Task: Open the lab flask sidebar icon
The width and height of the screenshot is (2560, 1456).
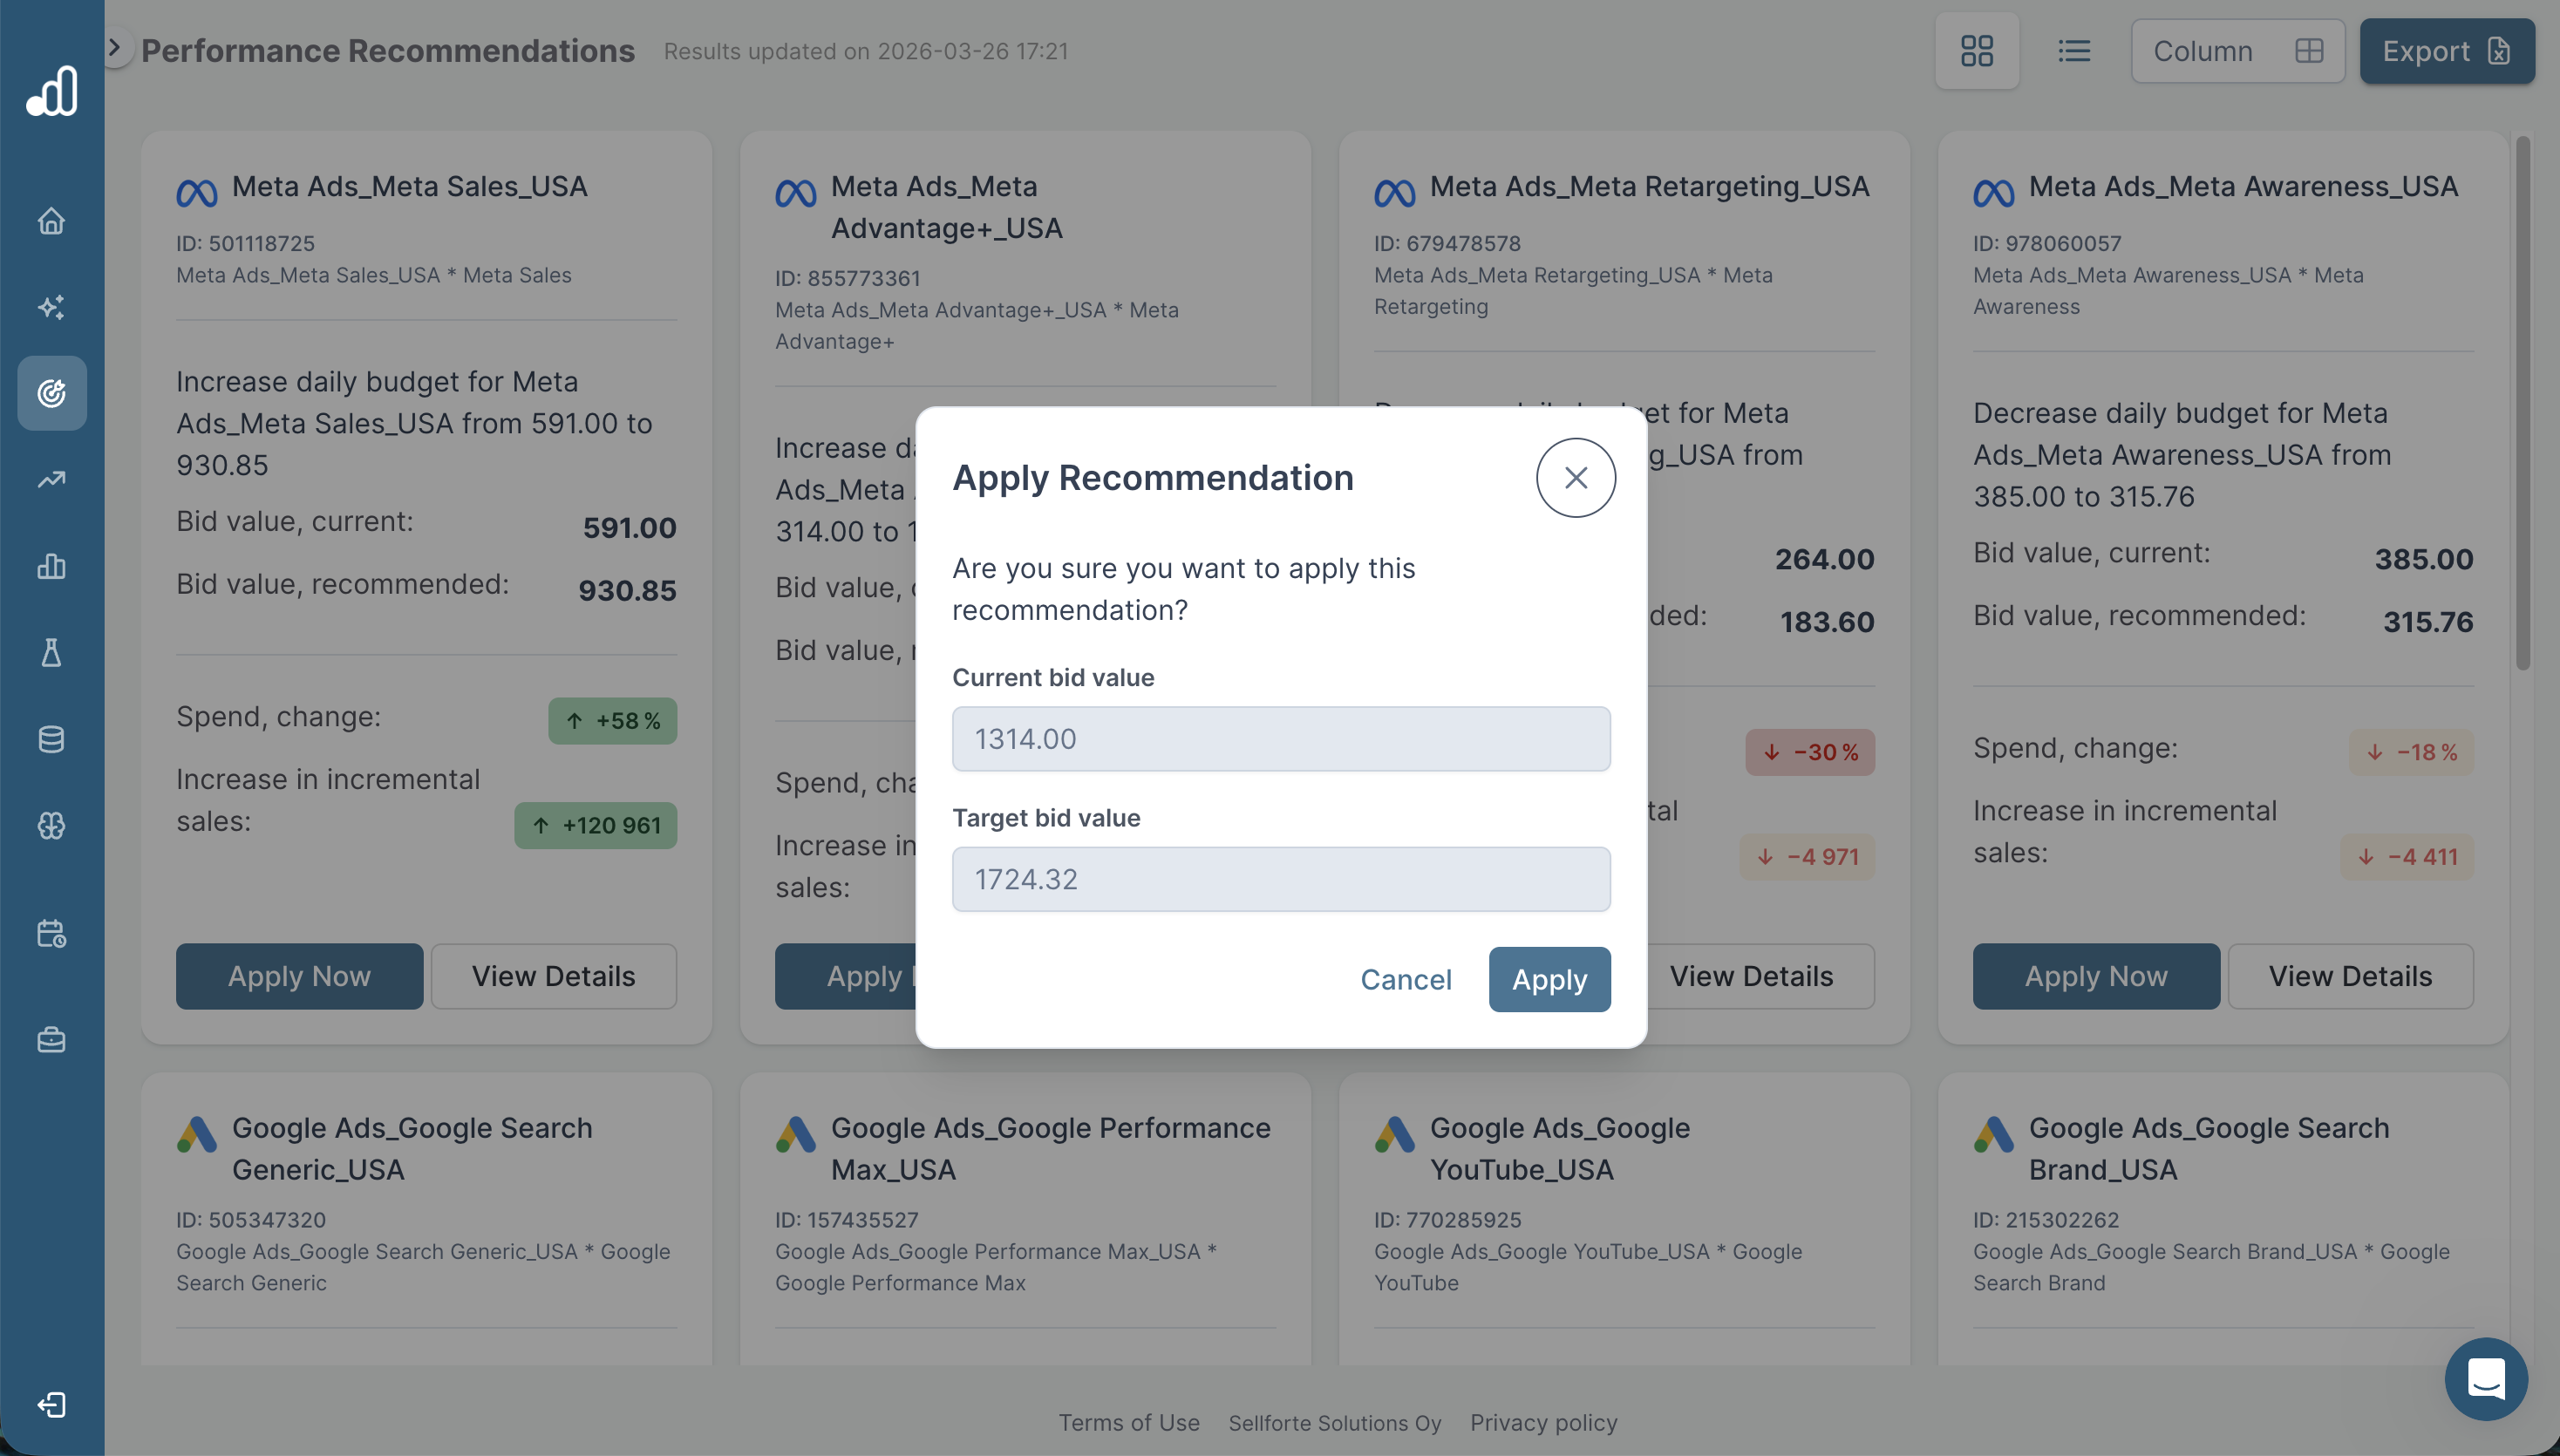Action: tap(51, 653)
